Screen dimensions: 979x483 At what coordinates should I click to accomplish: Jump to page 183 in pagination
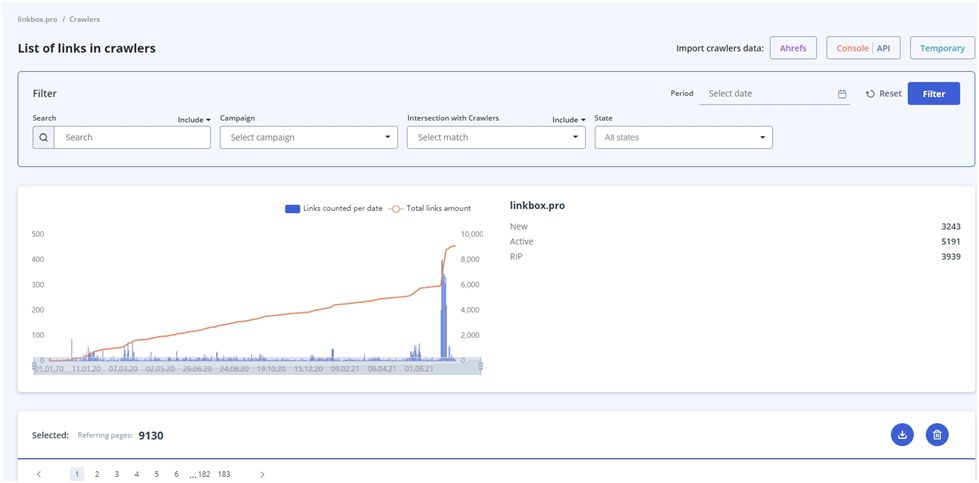tap(223, 474)
